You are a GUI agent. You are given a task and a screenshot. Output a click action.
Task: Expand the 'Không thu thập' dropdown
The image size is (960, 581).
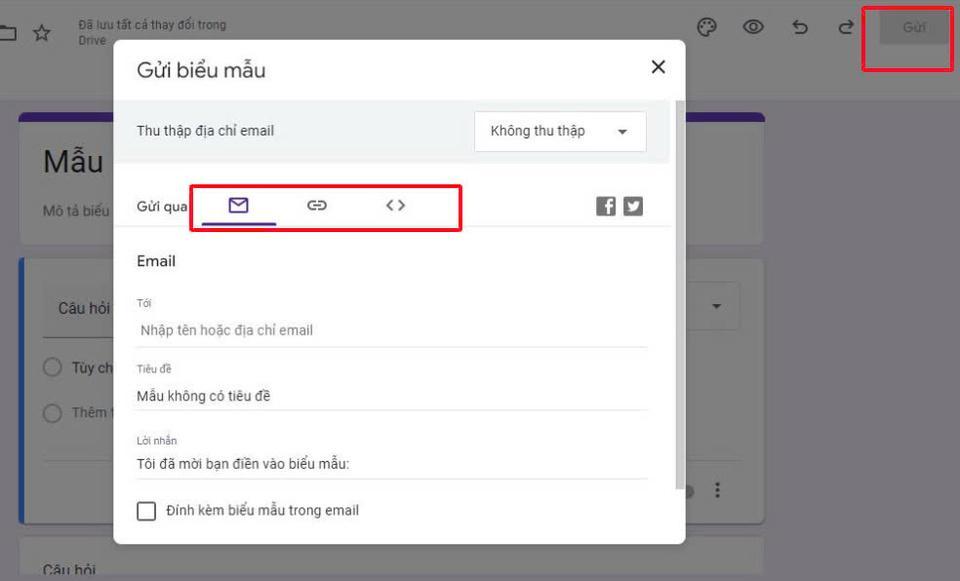[560, 131]
